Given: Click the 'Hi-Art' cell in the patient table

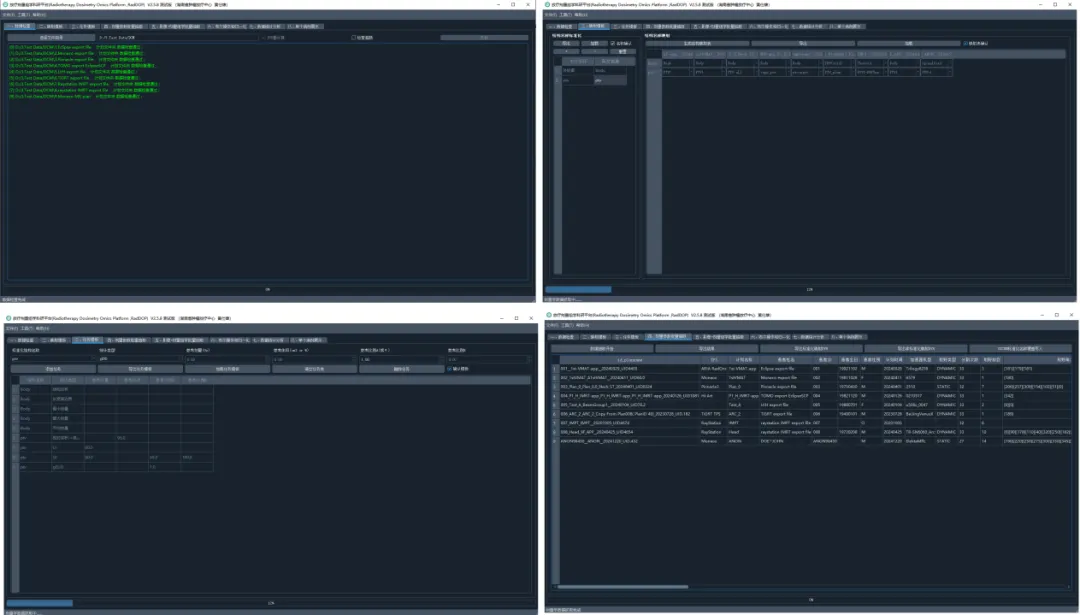Looking at the screenshot, I should point(713,395).
